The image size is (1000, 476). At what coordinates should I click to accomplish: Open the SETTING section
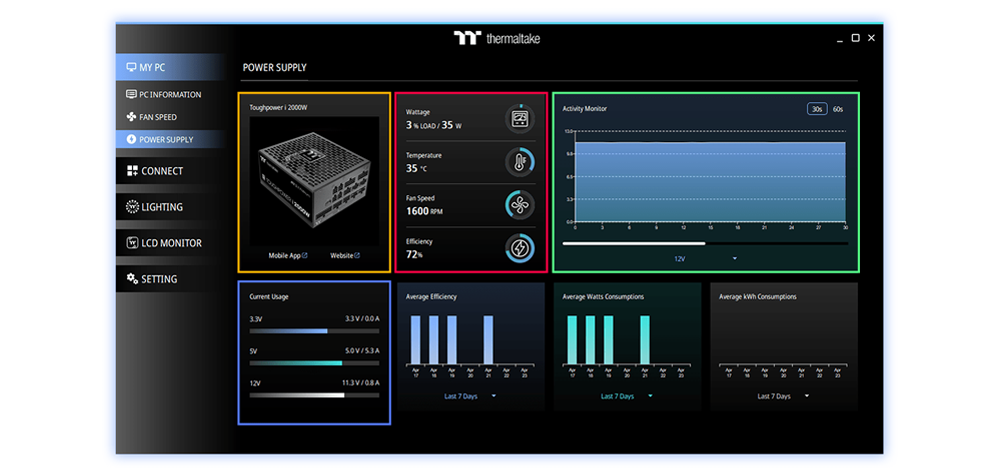coord(170,279)
